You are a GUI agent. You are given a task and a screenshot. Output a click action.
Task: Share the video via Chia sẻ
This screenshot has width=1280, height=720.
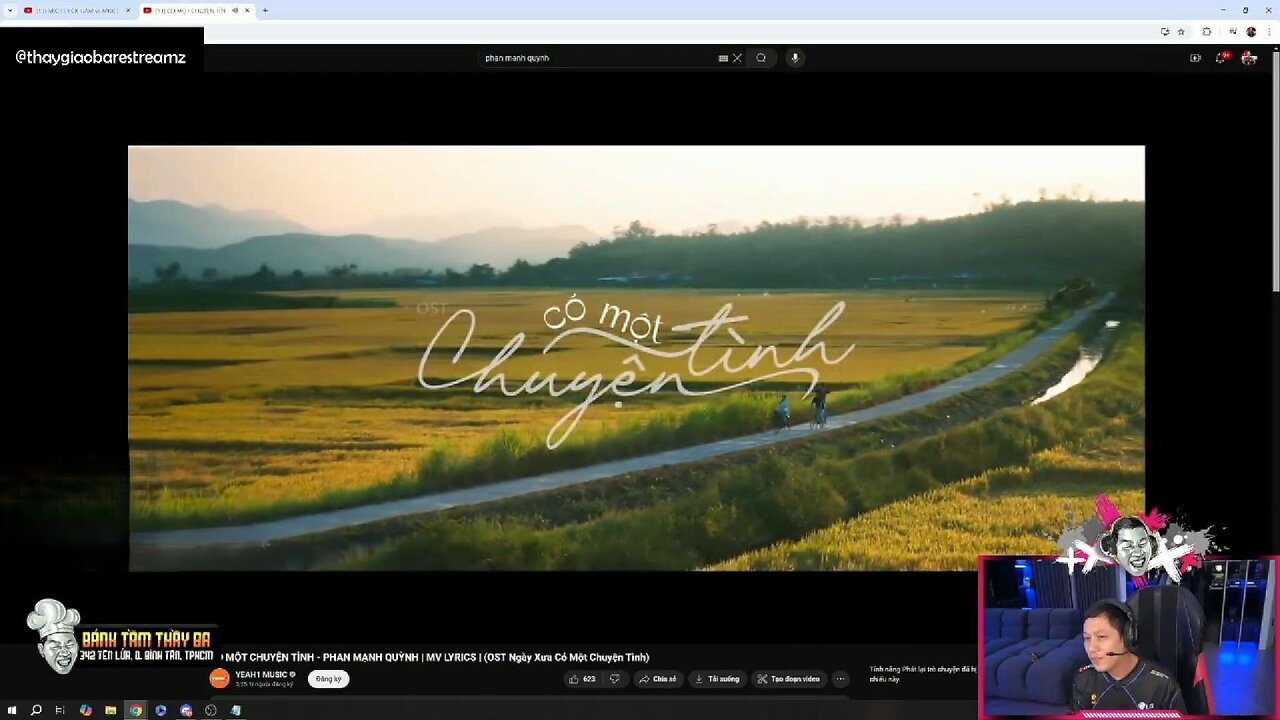click(x=658, y=679)
